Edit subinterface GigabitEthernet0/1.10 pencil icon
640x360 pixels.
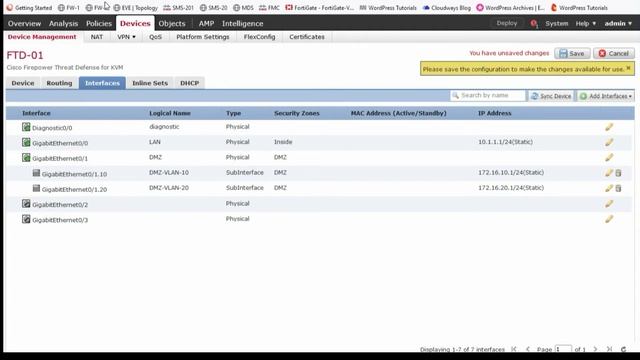click(x=609, y=173)
